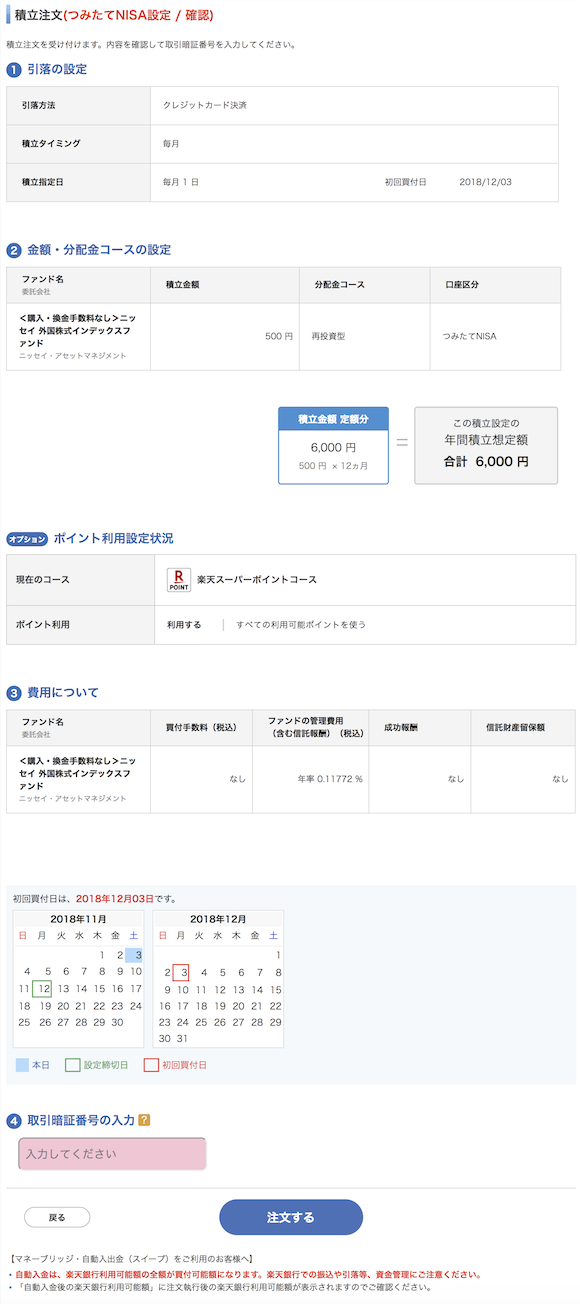Click the green 設定締切日 legend box
The image size is (580, 1304).
72,1065
